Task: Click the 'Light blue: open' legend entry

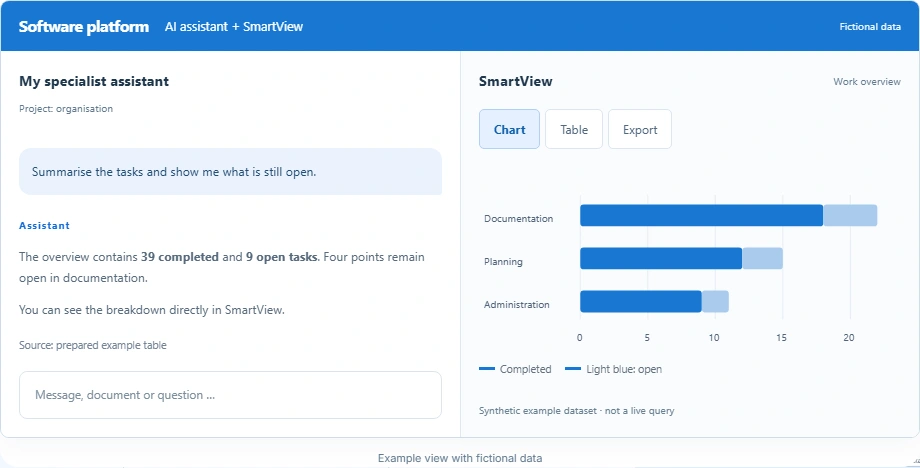Action: point(613,369)
